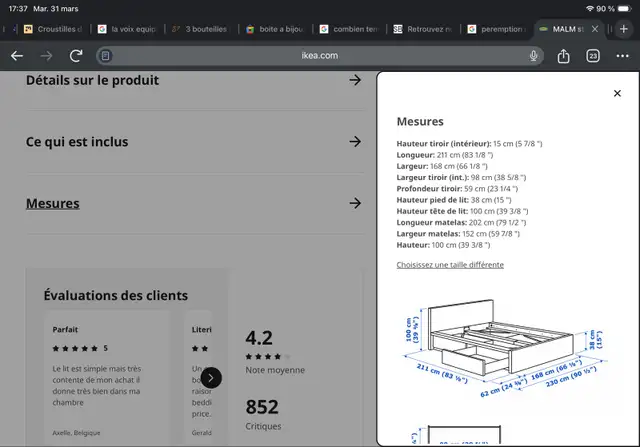This screenshot has height=447, width=640.
Task: Click the underlined Mesures heading
Action: click(53, 203)
